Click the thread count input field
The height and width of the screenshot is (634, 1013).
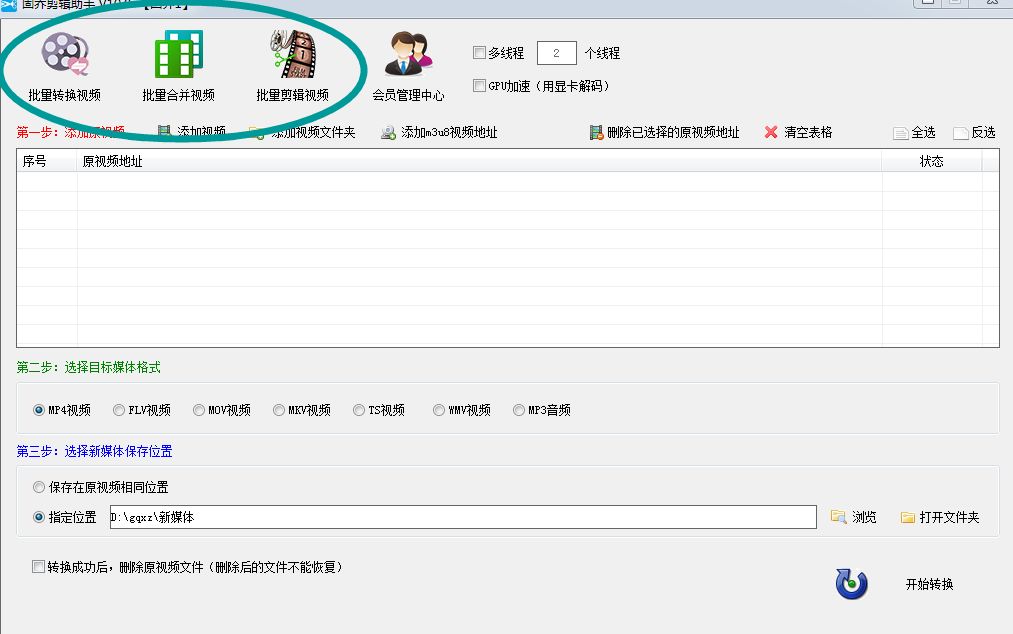(556, 53)
